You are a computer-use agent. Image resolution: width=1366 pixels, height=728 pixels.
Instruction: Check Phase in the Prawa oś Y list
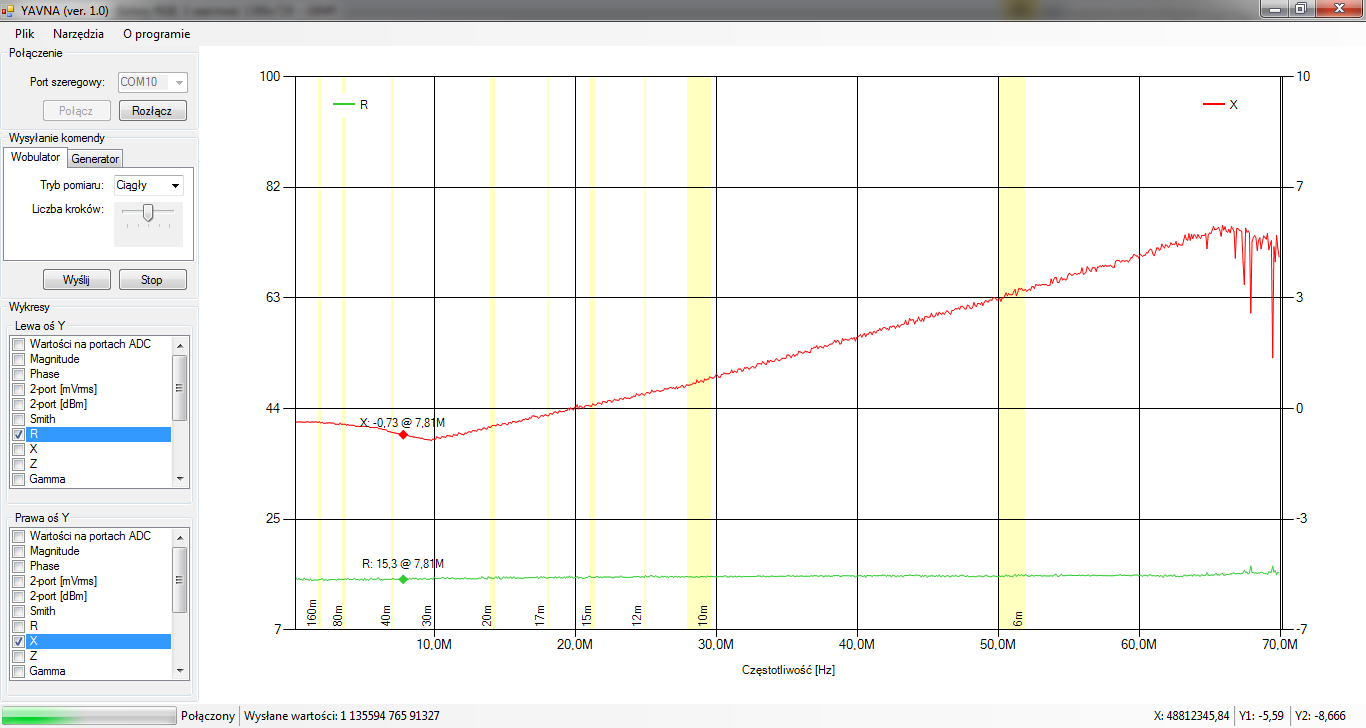click(18, 566)
